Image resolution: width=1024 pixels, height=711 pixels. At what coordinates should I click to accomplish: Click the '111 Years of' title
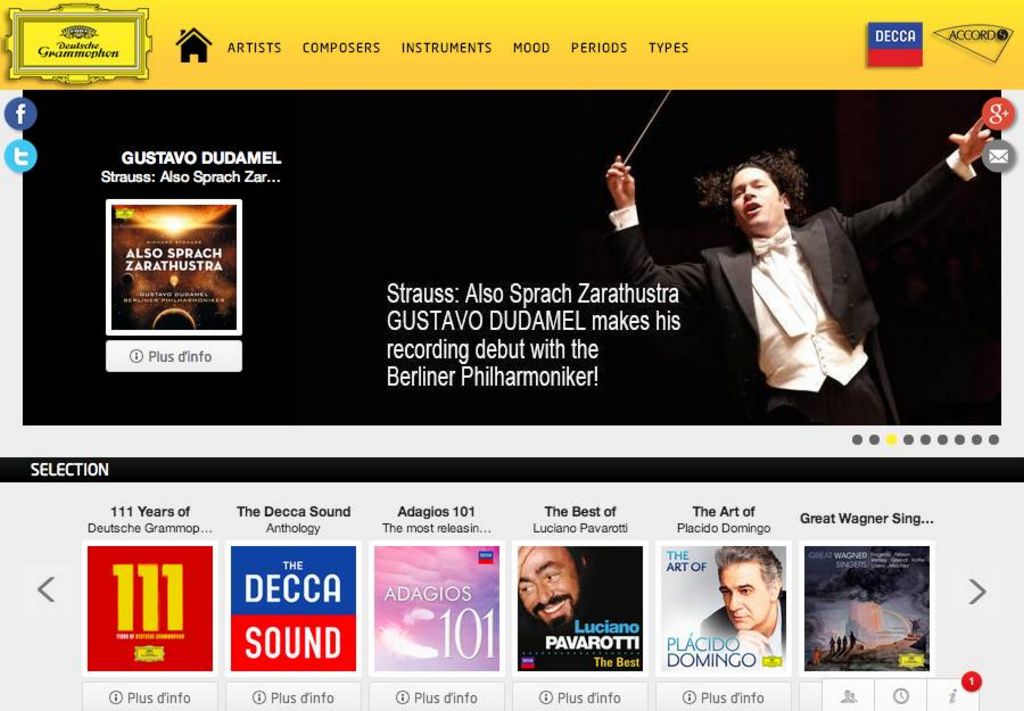pos(150,512)
